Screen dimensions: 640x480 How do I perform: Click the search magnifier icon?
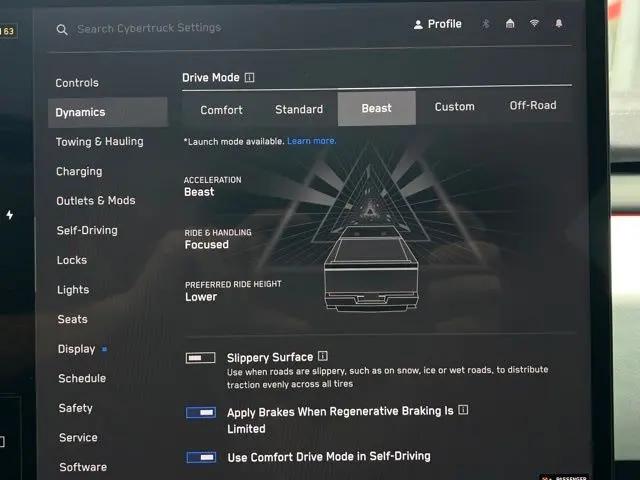pyautogui.click(x=62, y=29)
